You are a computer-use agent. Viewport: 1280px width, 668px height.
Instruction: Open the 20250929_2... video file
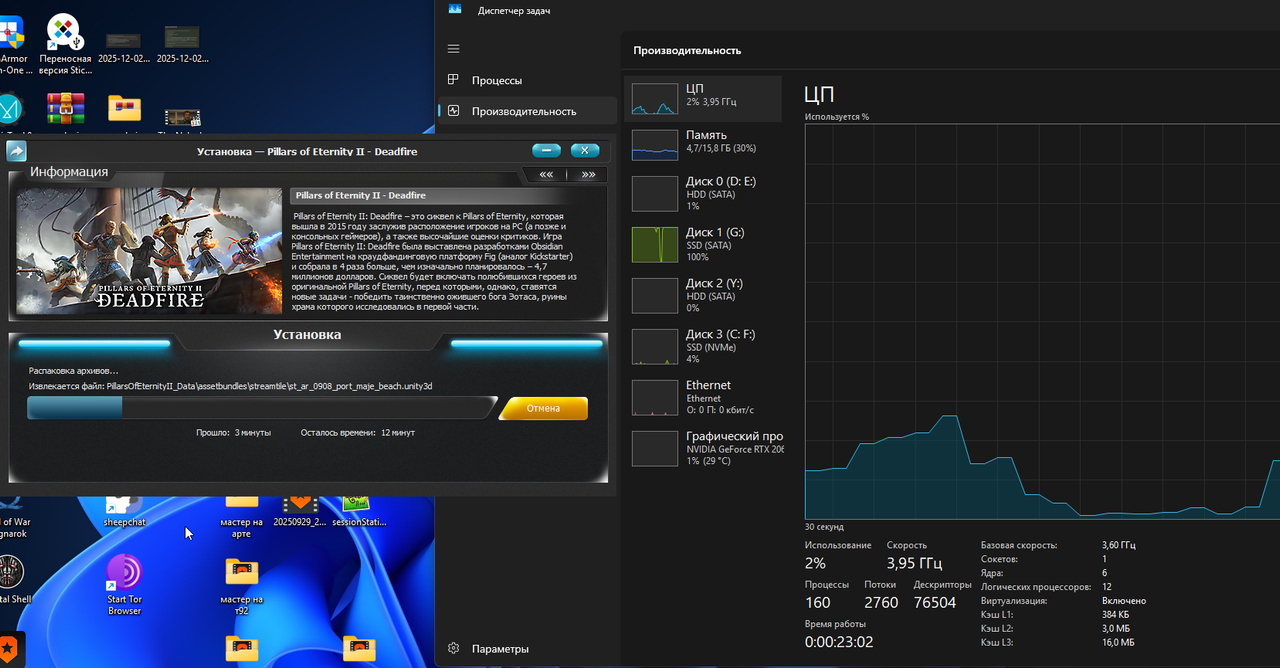(x=300, y=512)
